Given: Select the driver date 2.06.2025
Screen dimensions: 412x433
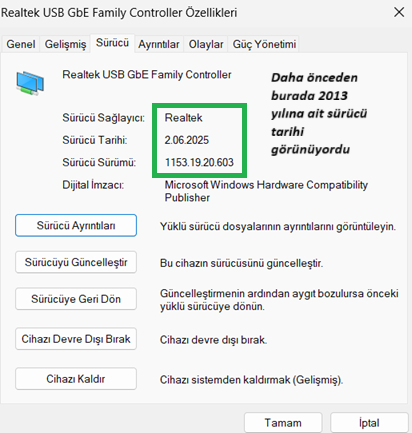Looking at the screenshot, I should point(187,140).
